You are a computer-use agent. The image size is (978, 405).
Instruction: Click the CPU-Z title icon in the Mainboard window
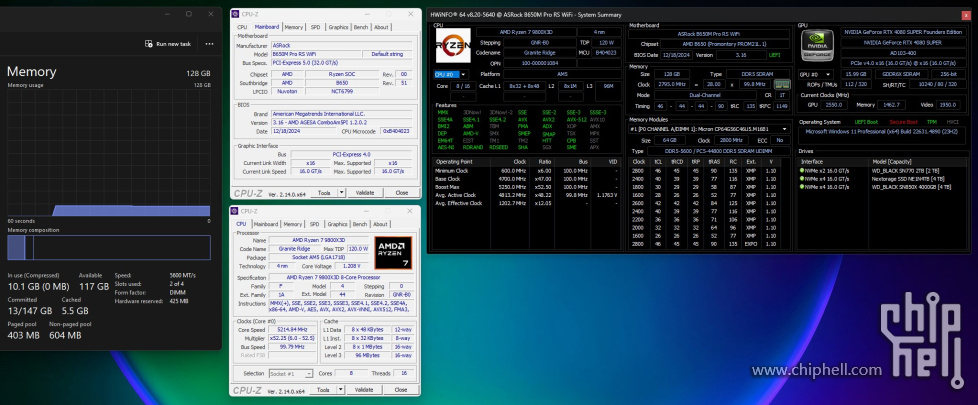click(236, 14)
